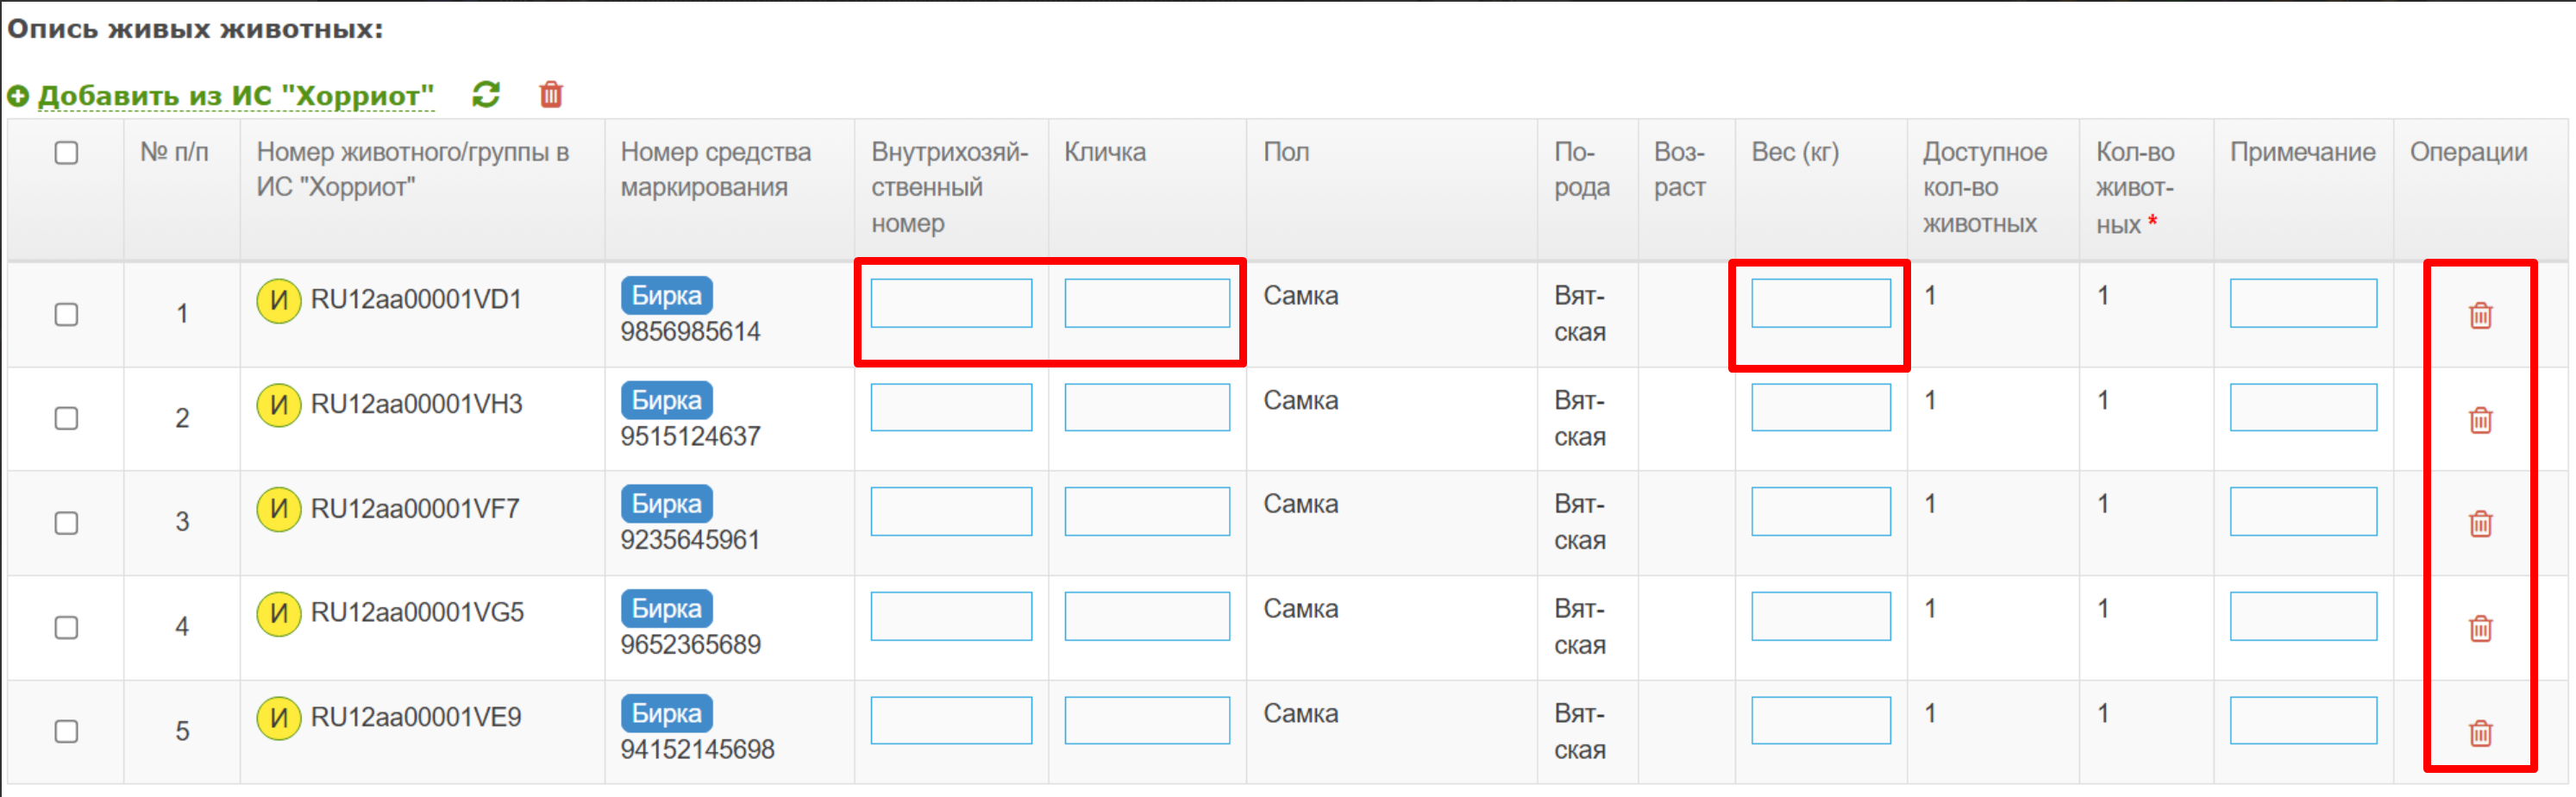Delete row 2 using its trash icon
The width and height of the screenshot is (2576, 797).
2480,420
